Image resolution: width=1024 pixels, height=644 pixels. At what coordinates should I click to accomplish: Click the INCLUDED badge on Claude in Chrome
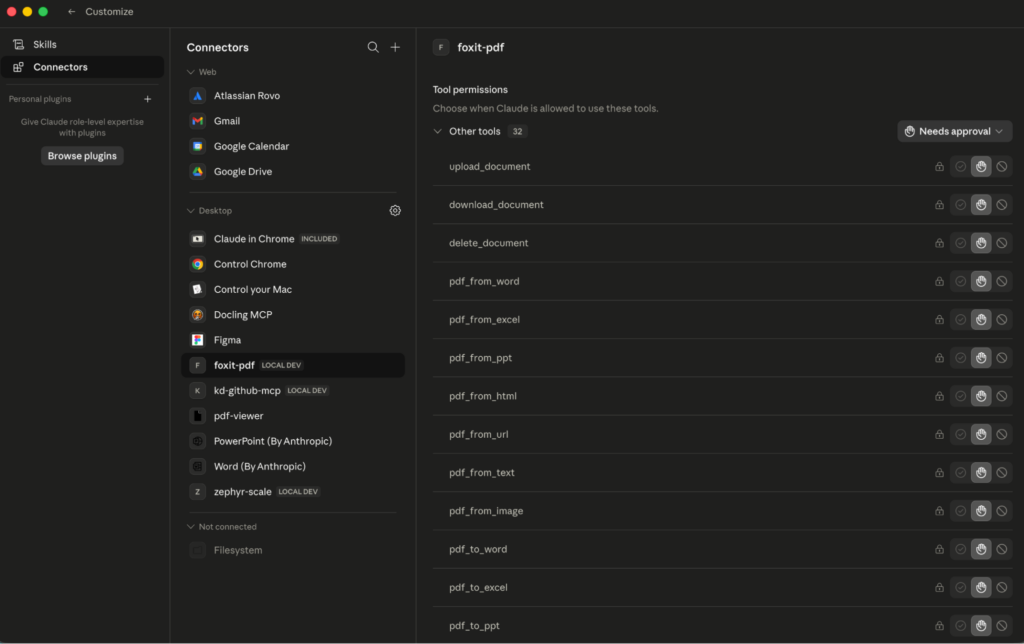tap(319, 239)
